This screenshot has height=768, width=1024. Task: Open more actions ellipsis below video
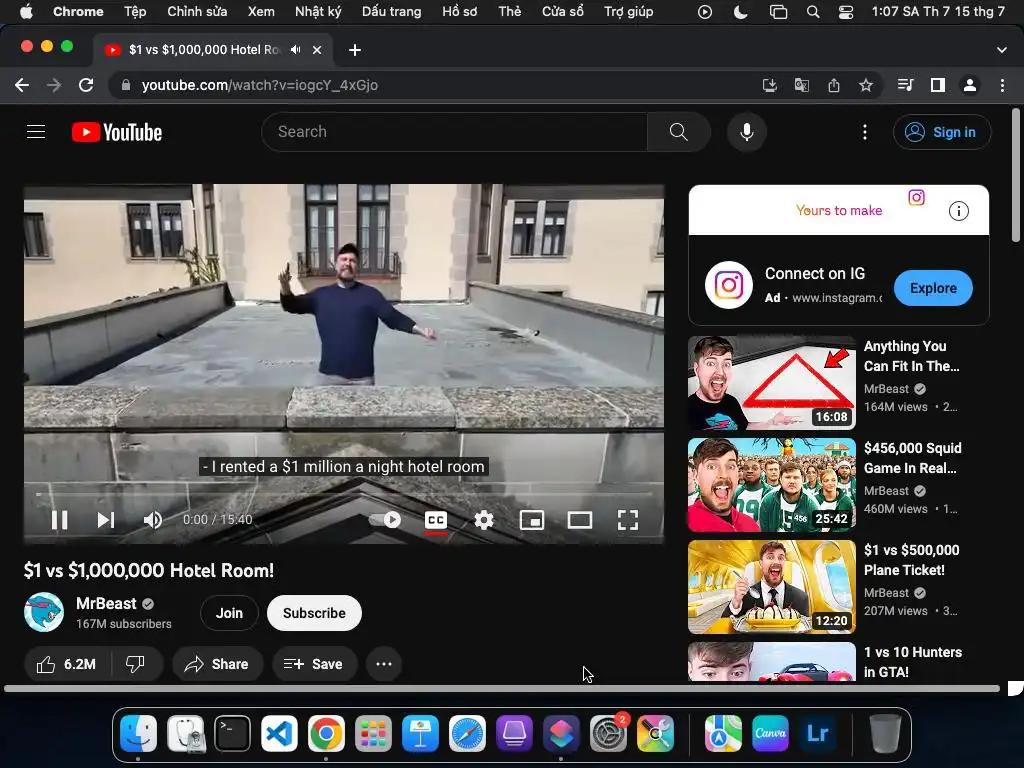click(384, 664)
